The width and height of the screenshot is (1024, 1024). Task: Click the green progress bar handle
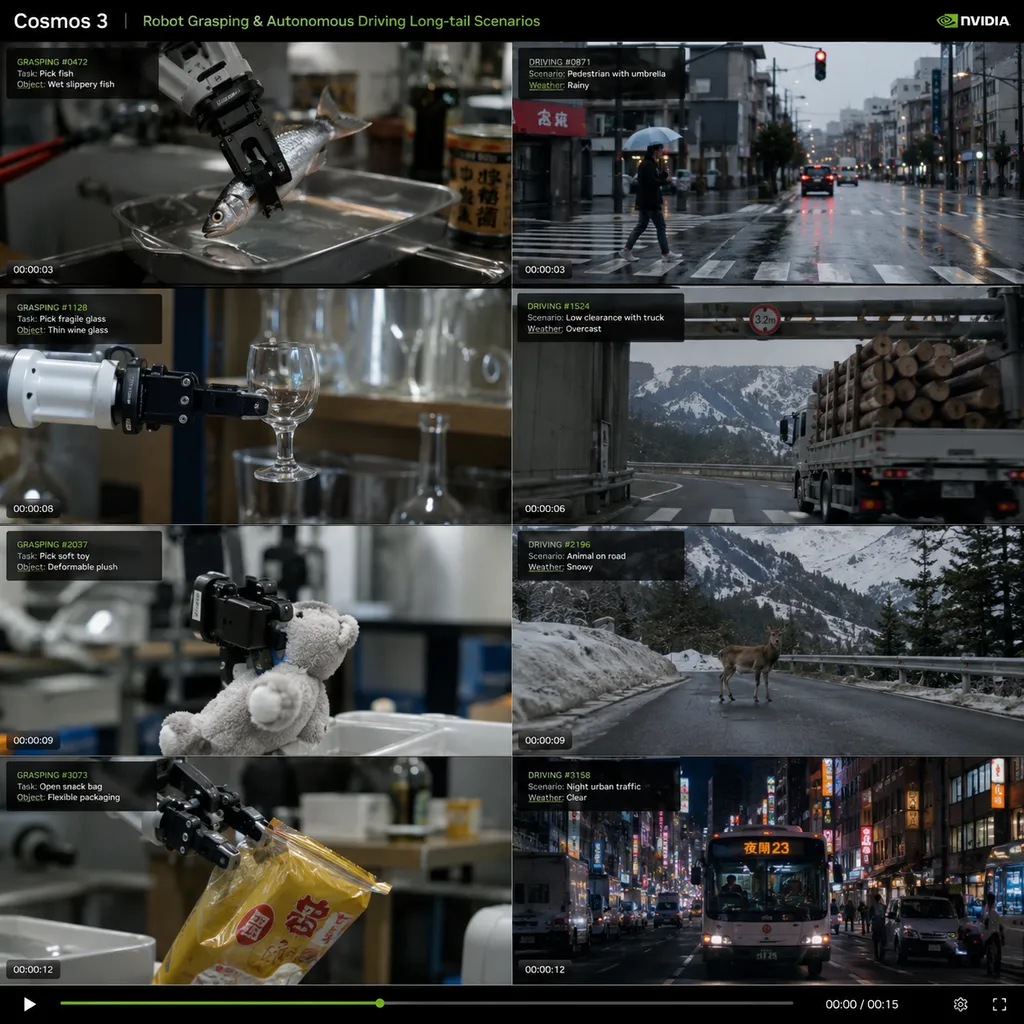[x=379, y=1003]
